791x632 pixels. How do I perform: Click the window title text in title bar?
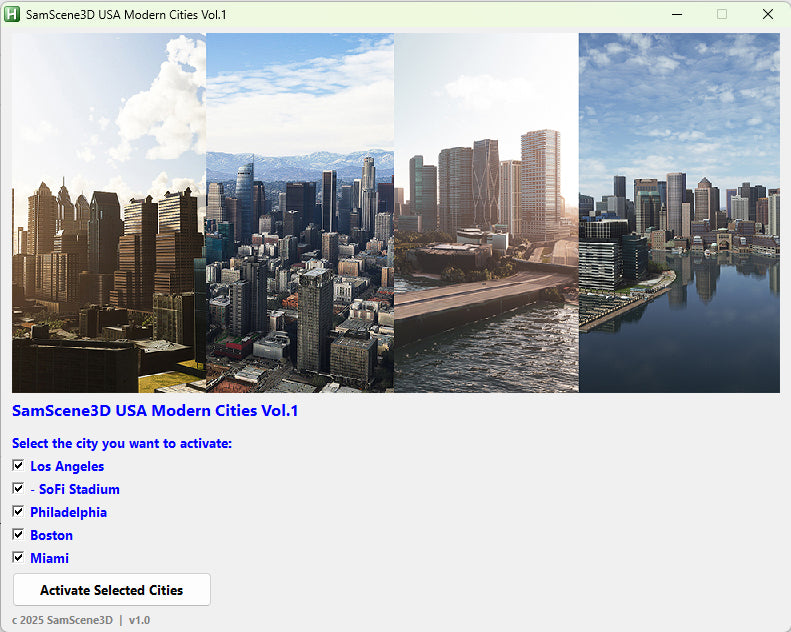coord(126,15)
